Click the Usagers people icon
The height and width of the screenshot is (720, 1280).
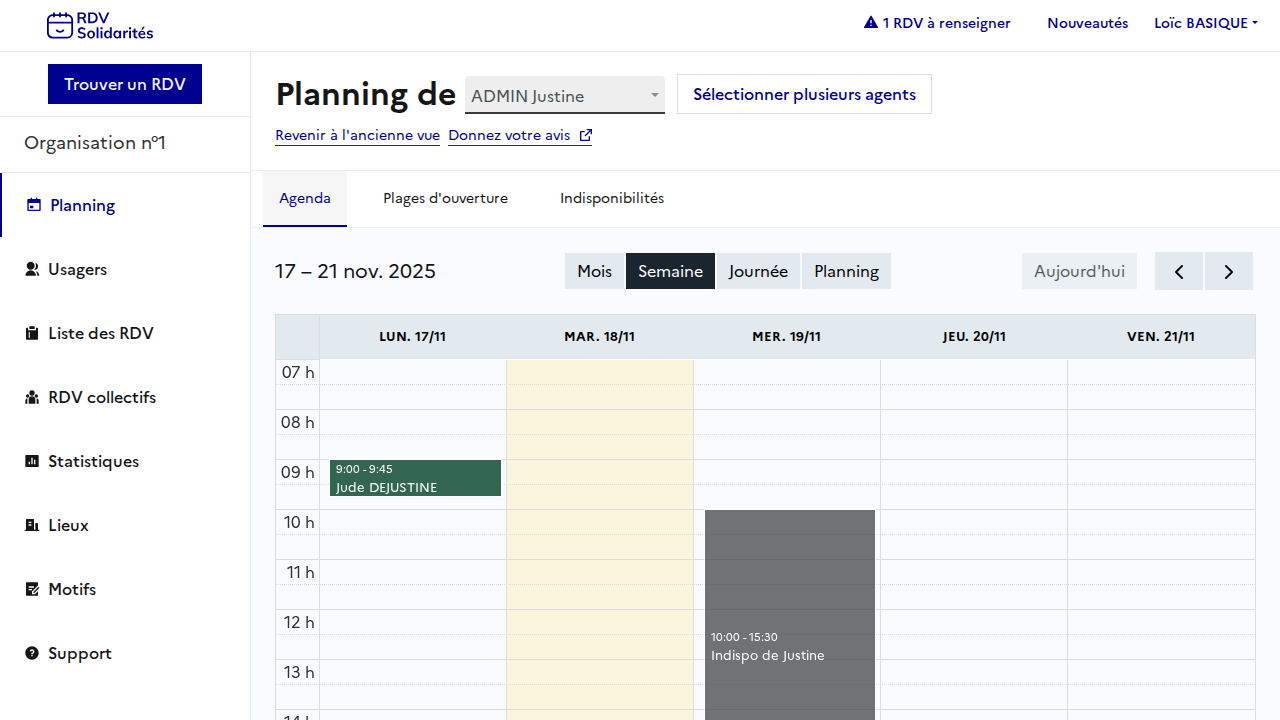(x=32, y=269)
